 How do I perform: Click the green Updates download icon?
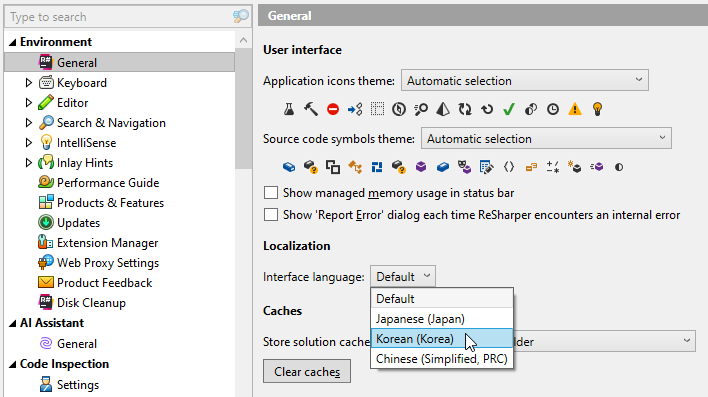click(x=46, y=222)
